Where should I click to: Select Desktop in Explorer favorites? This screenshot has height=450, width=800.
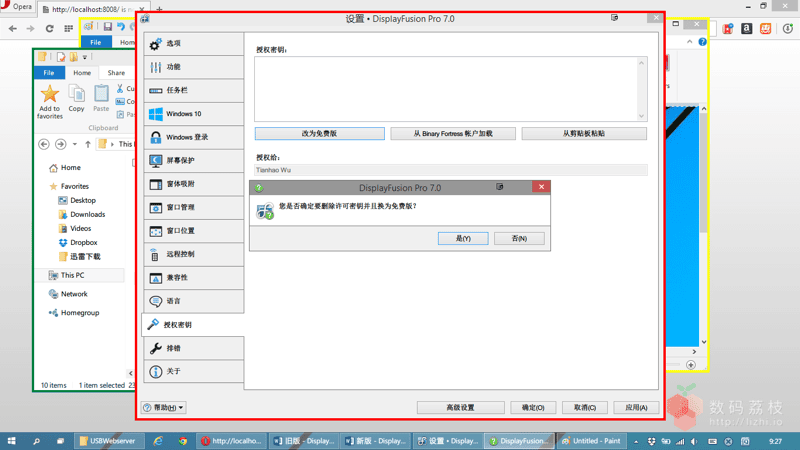[x=77, y=201]
